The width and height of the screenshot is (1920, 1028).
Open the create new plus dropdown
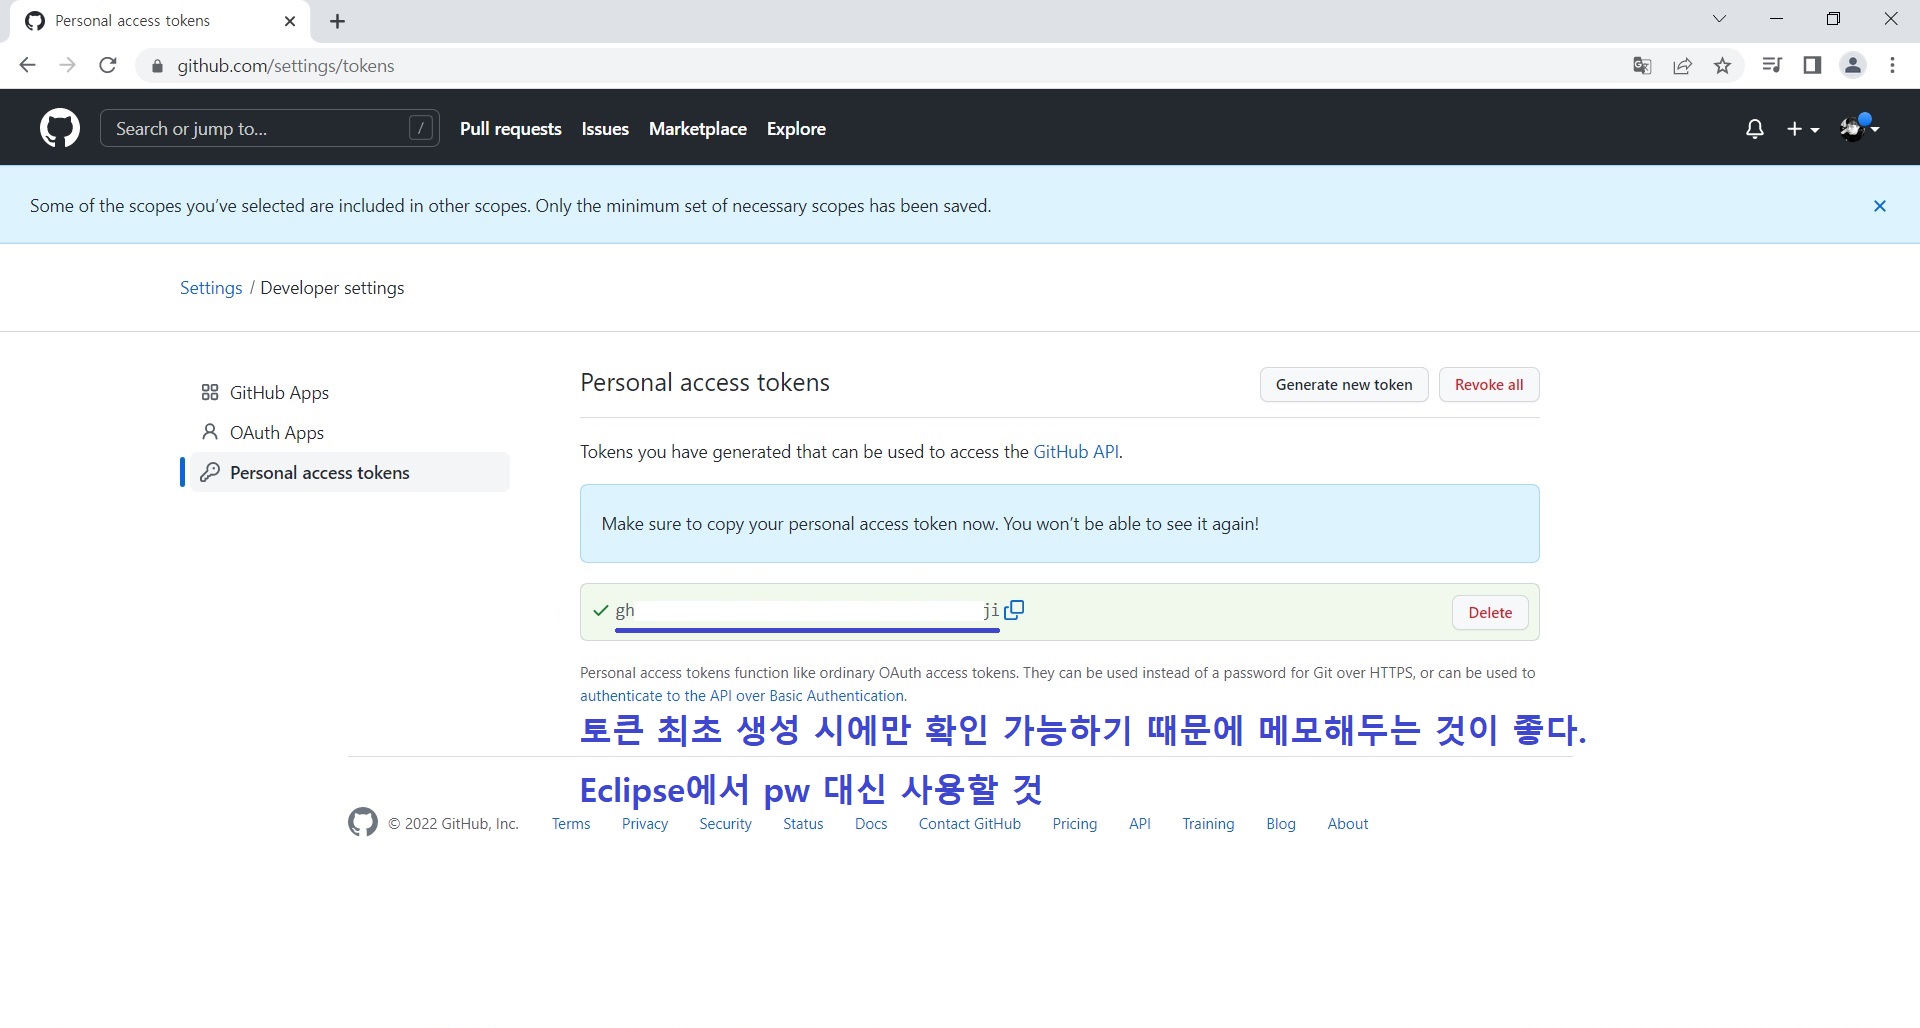tap(1803, 129)
